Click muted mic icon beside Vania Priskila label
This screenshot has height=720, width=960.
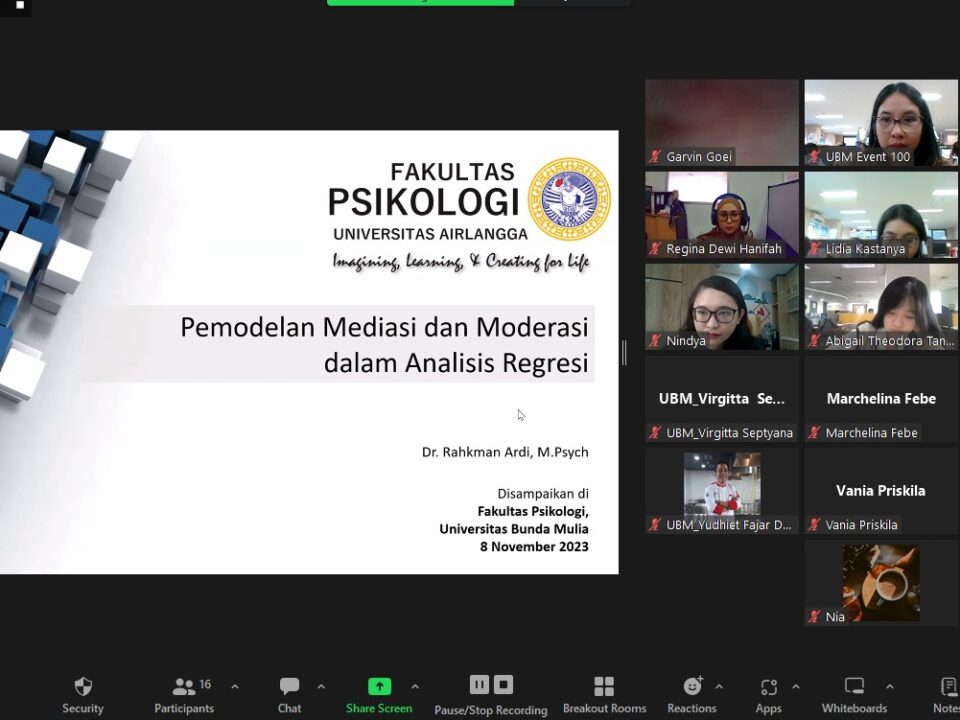click(814, 525)
